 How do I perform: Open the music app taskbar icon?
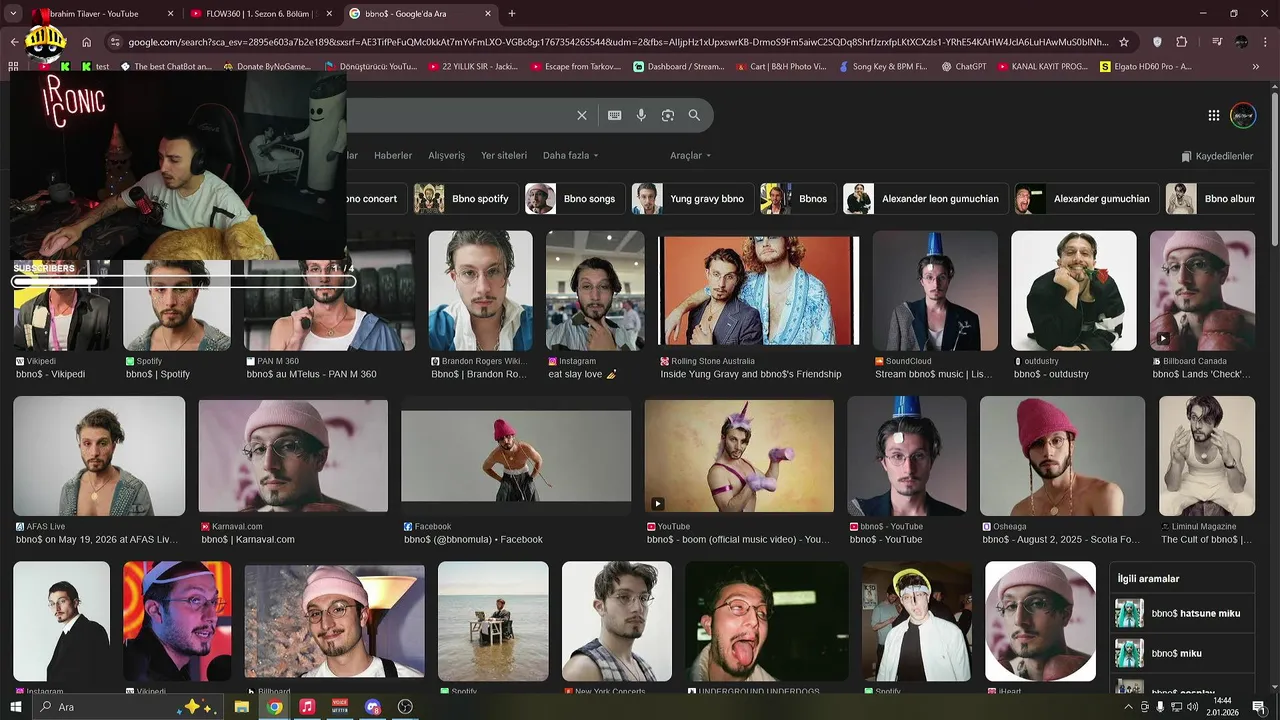[x=307, y=707]
